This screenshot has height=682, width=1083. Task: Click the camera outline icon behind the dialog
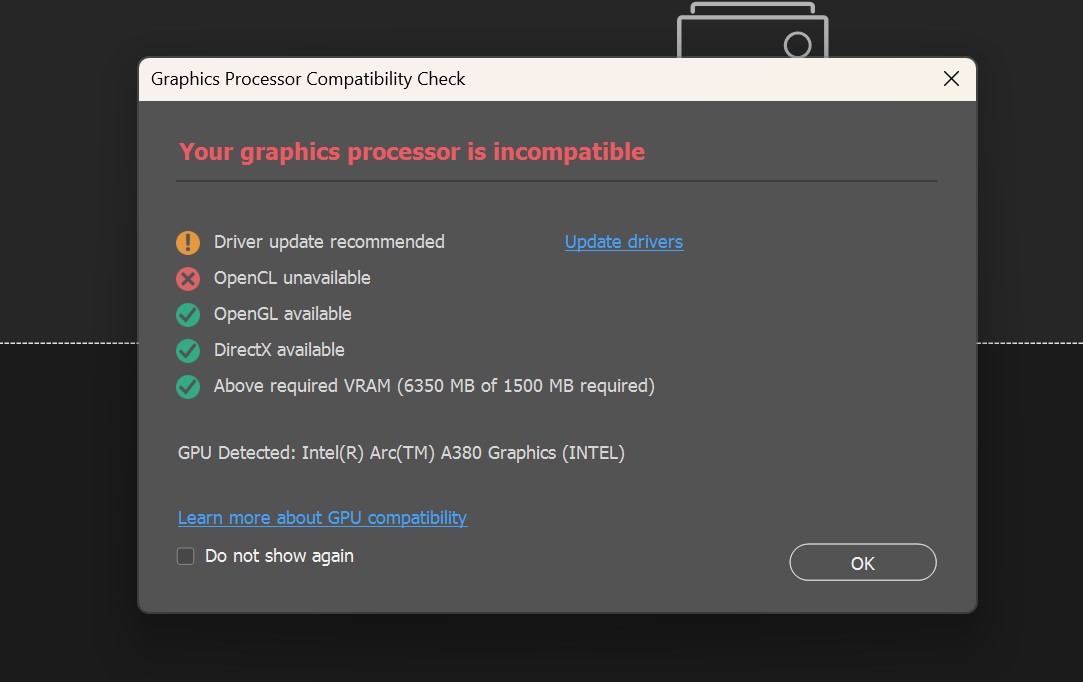point(752,30)
